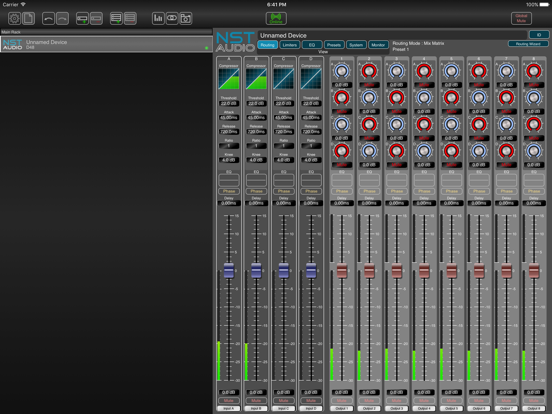Click Output 4 matrix knob for input C

coord(424,124)
